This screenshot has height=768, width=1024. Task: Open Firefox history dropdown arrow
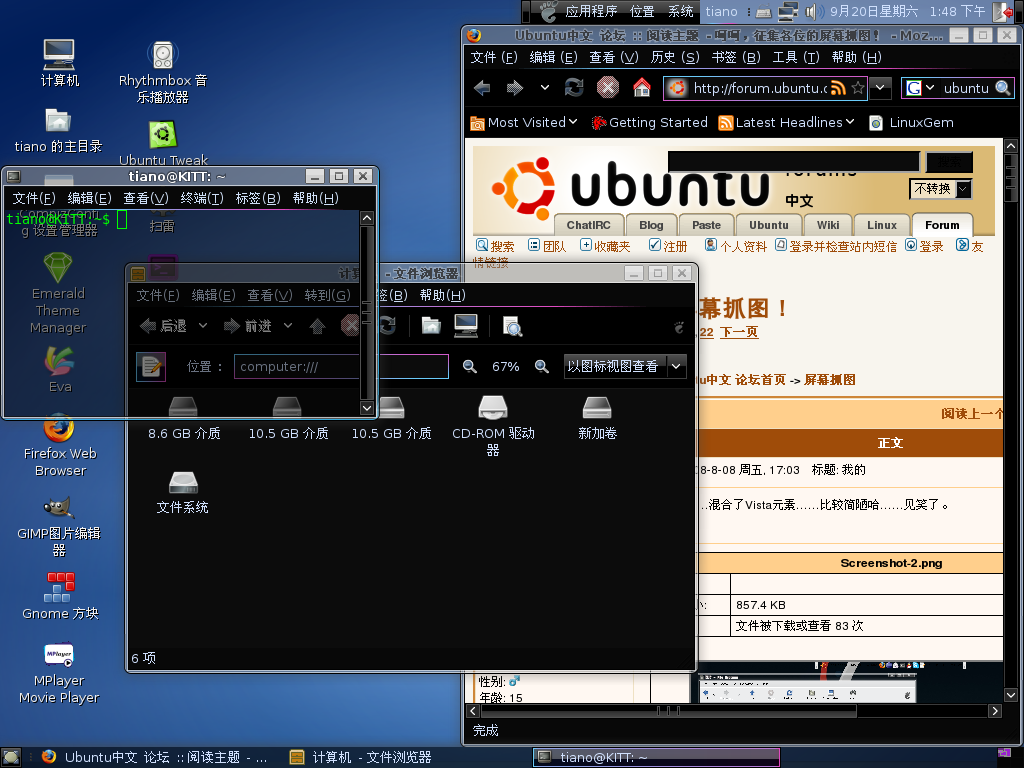click(x=545, y=88)
